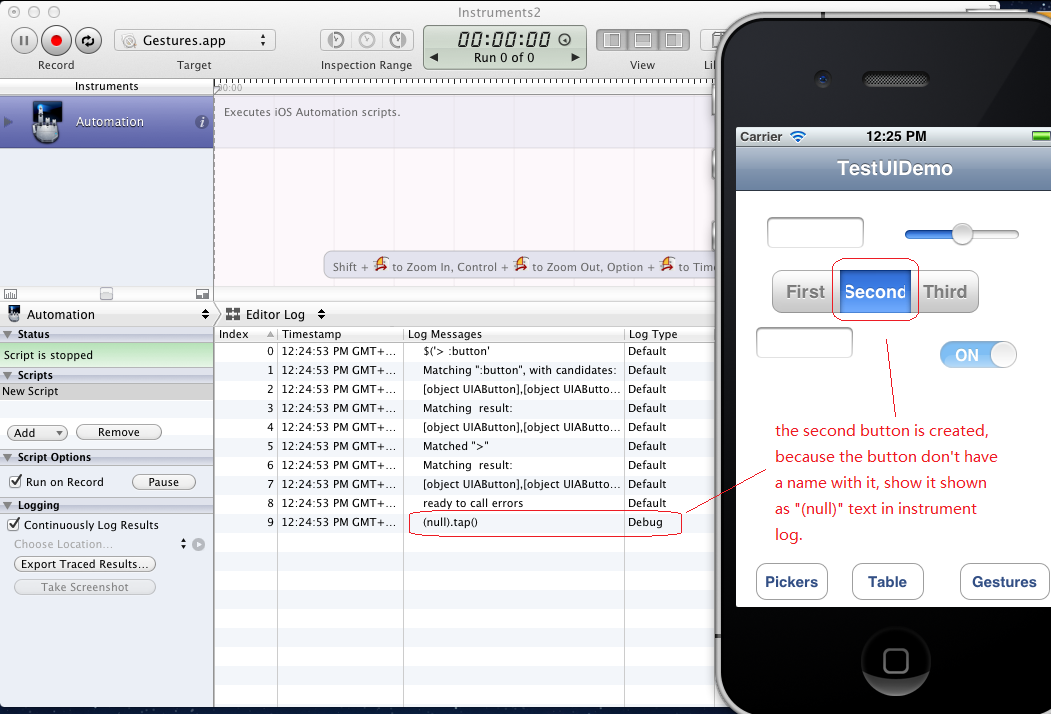Screen dimensions: 1051x714
Task: Click the Pause button in Script Options
Action: point(164,482)
